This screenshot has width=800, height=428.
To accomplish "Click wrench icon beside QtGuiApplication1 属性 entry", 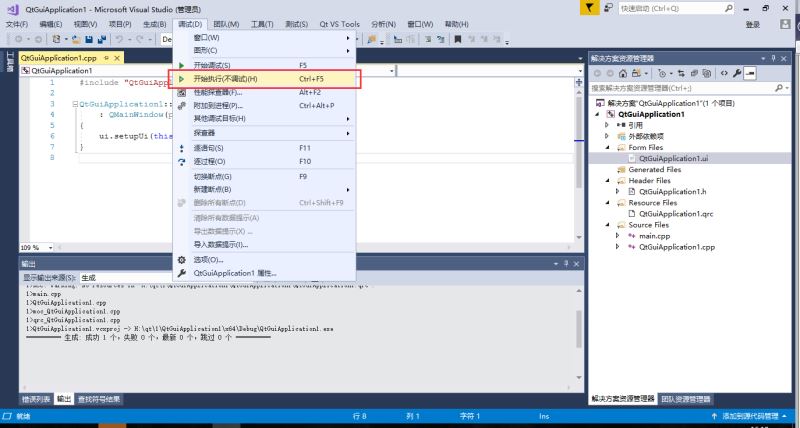I will (182, 273).
